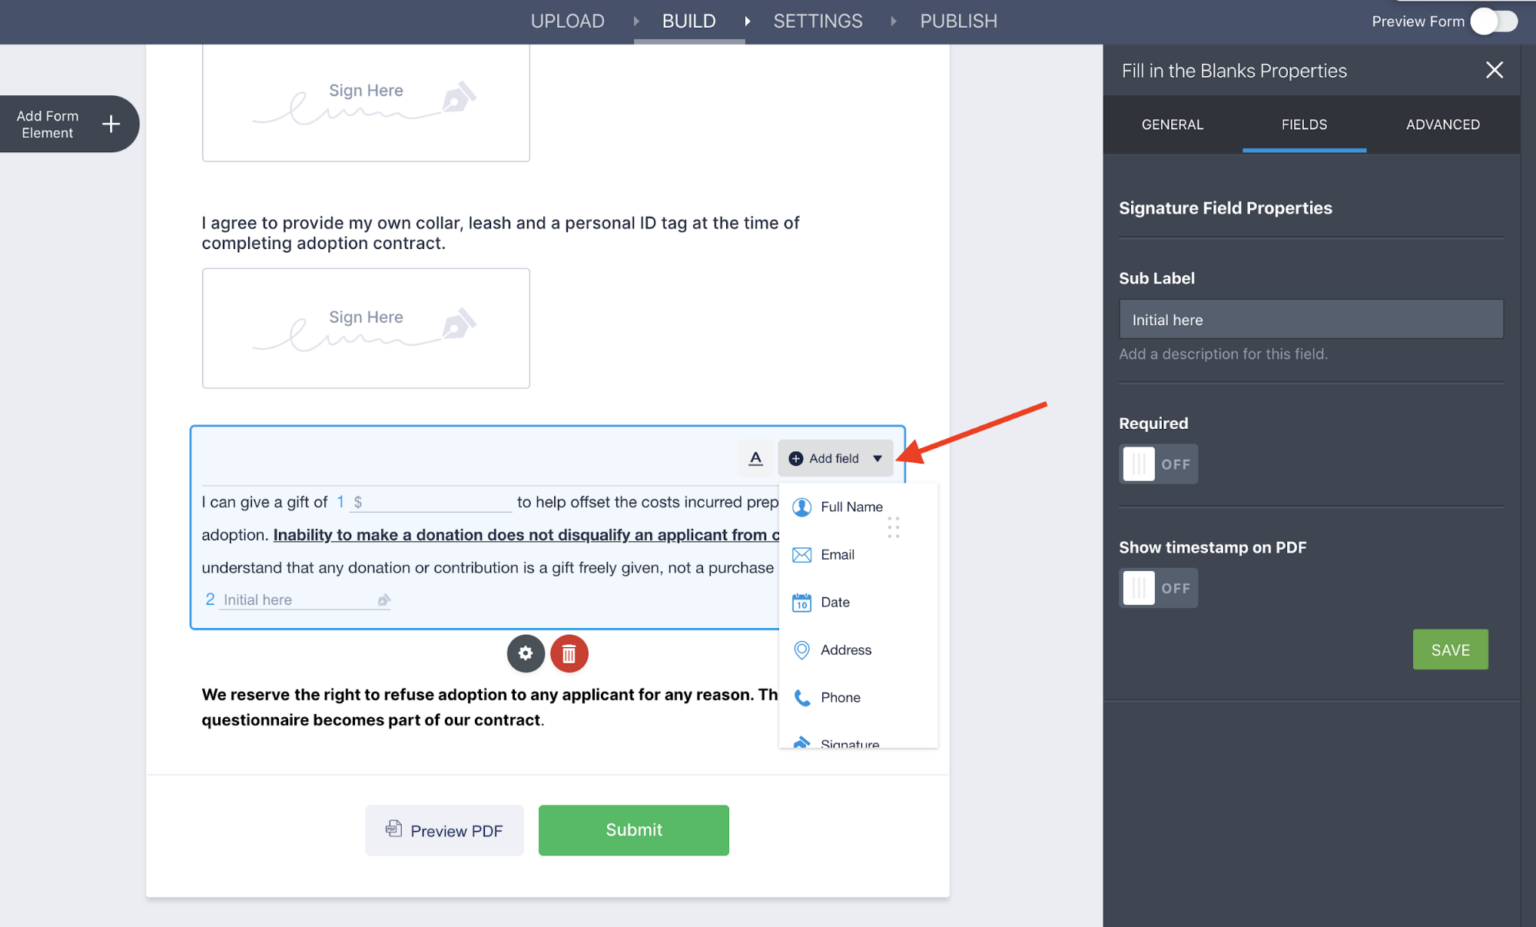
Task: Open the General properties tab
Action: click(x=1172, y=124)
